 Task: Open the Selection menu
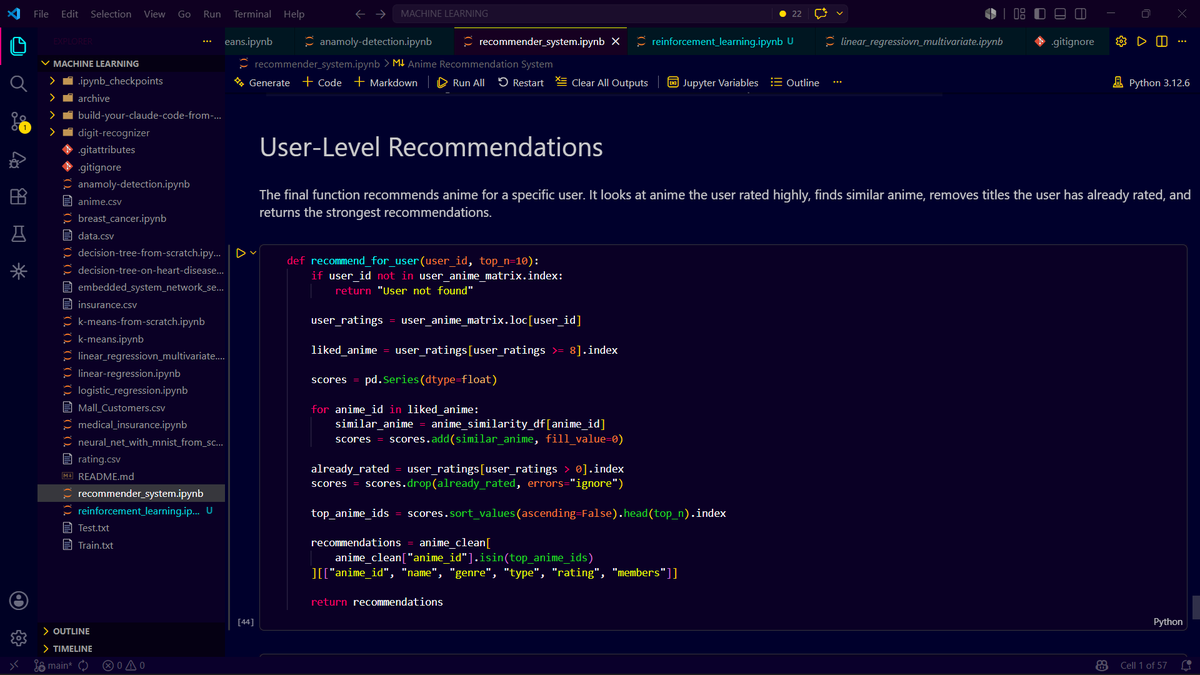110,14
